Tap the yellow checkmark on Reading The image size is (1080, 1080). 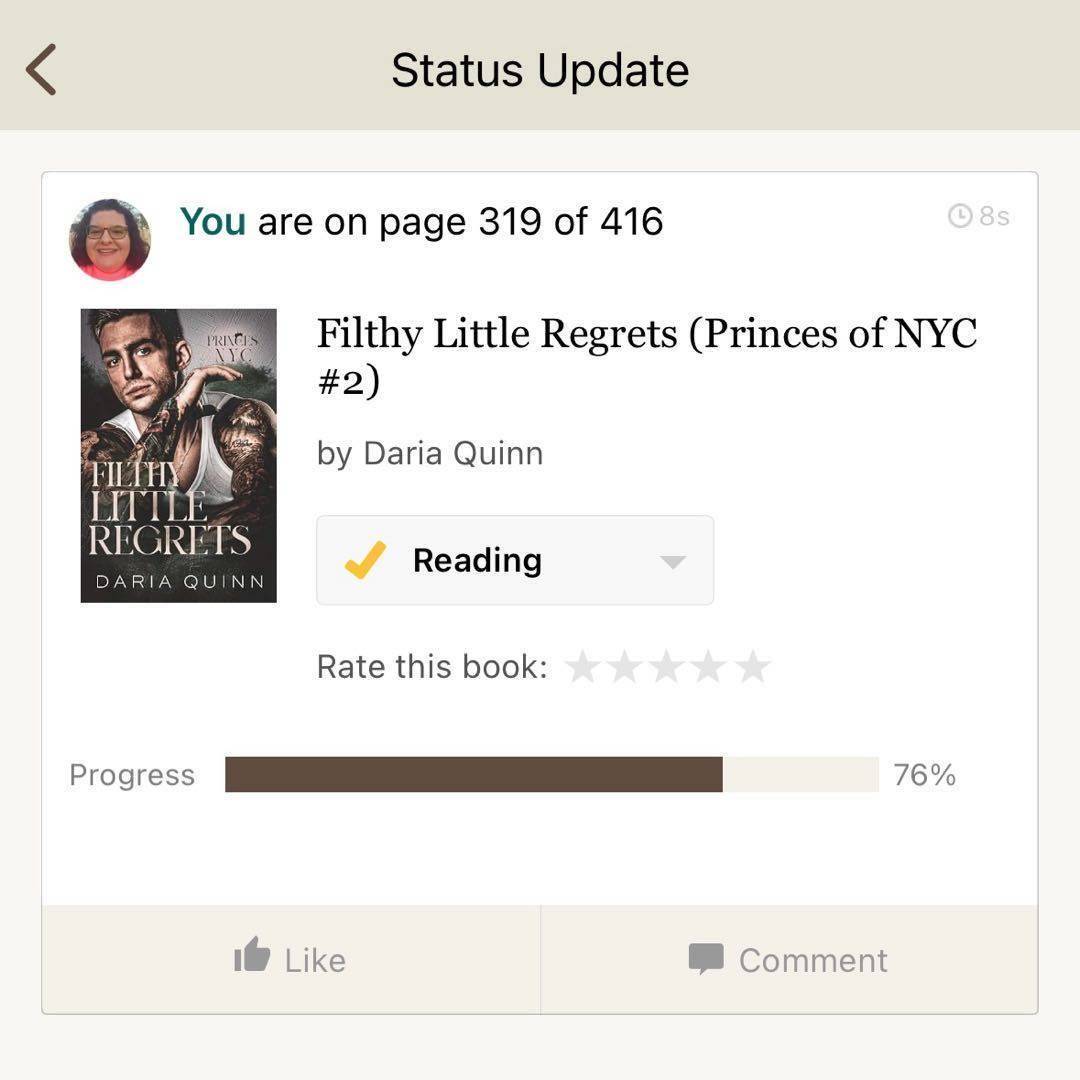pyautogui.click(x=365, y=561)
